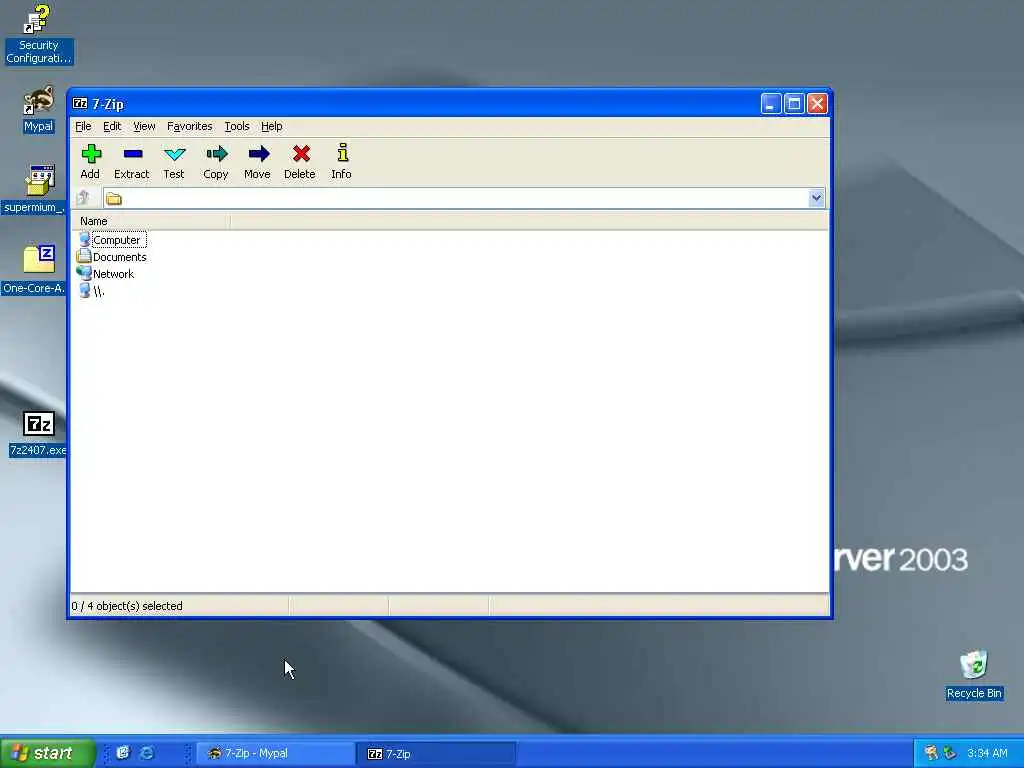Maximize the 7-Zip window

click(x=794, y=104)
